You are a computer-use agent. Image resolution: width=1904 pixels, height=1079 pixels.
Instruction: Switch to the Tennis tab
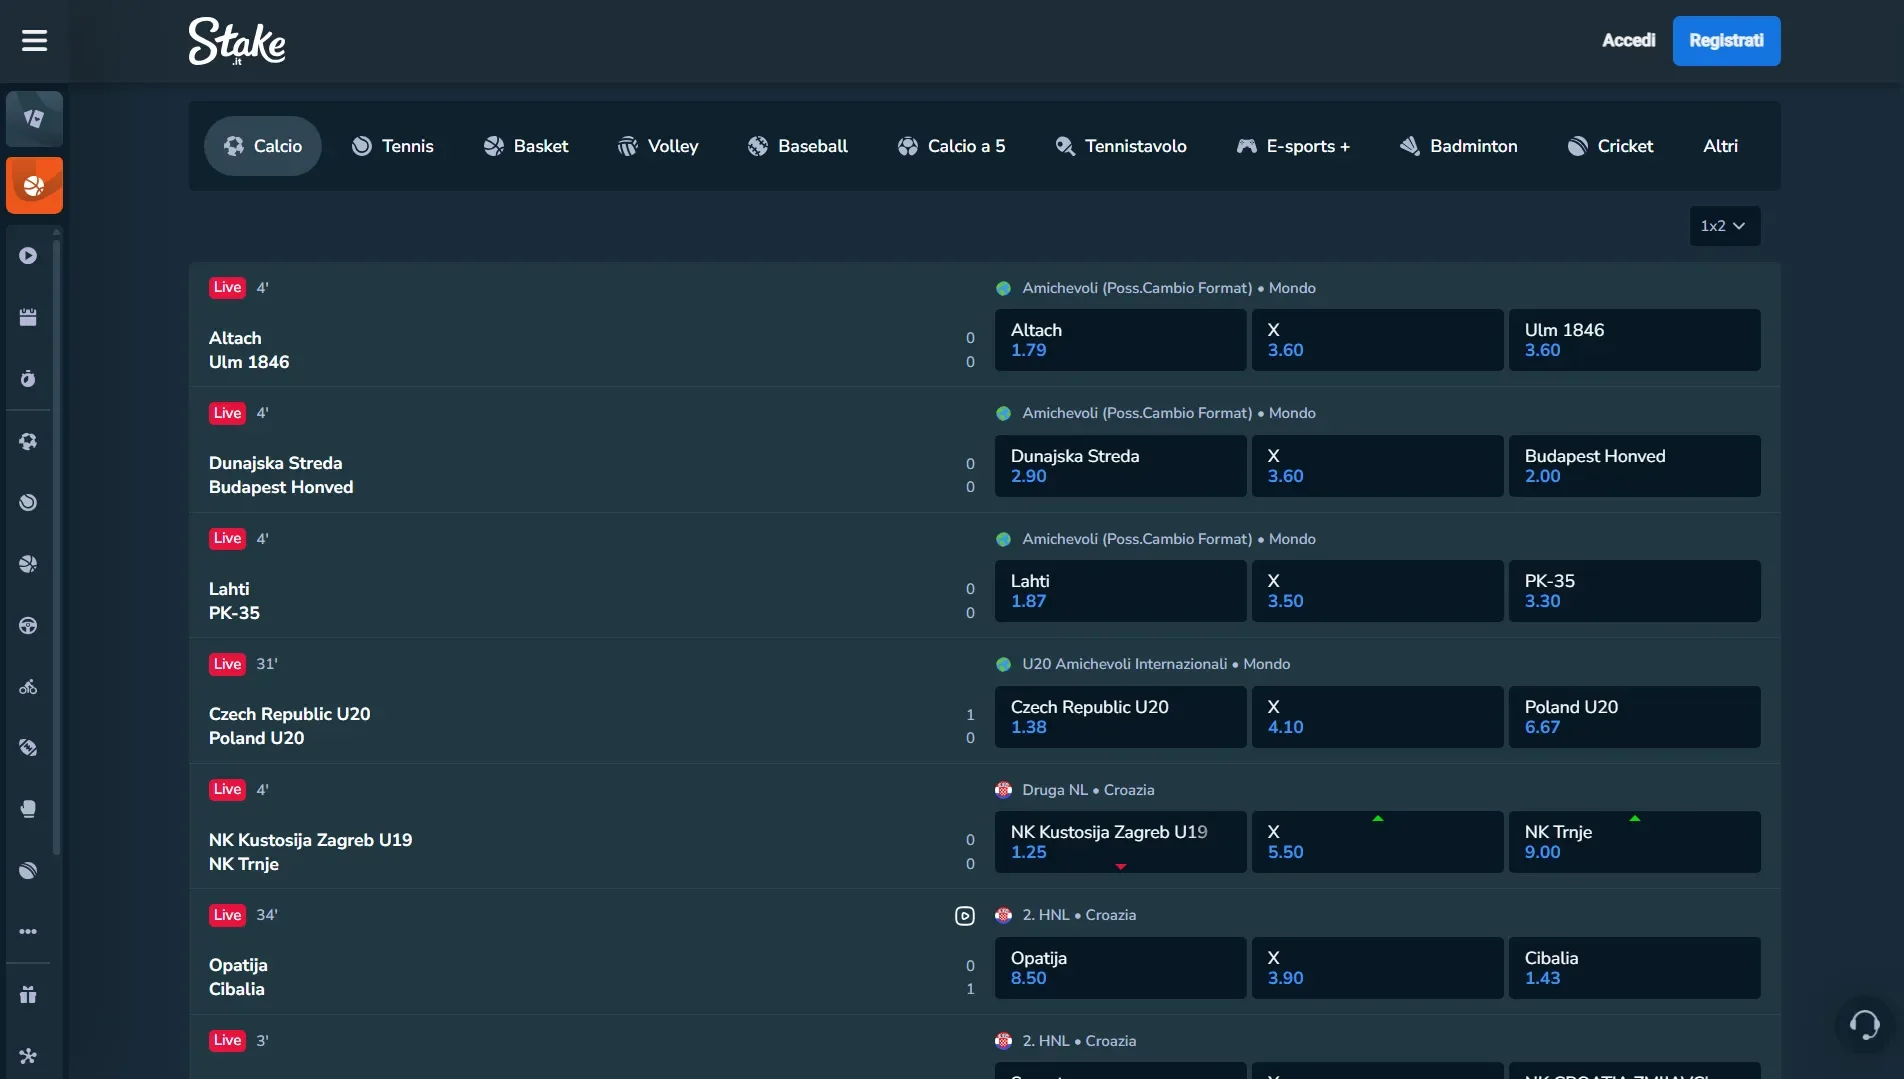(394, 146)
